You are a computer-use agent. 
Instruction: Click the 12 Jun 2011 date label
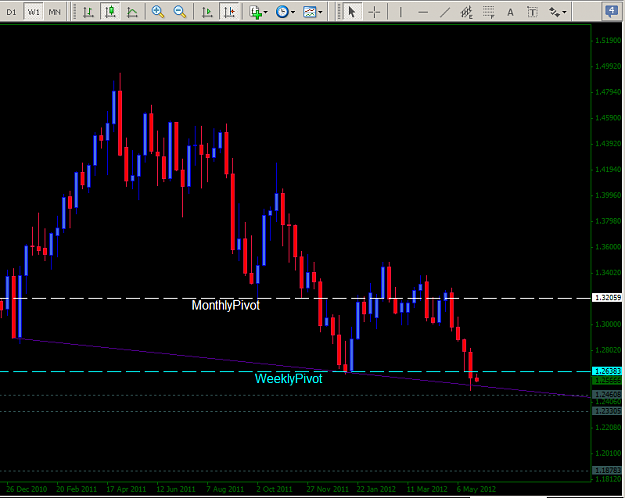tap(176, 489)
